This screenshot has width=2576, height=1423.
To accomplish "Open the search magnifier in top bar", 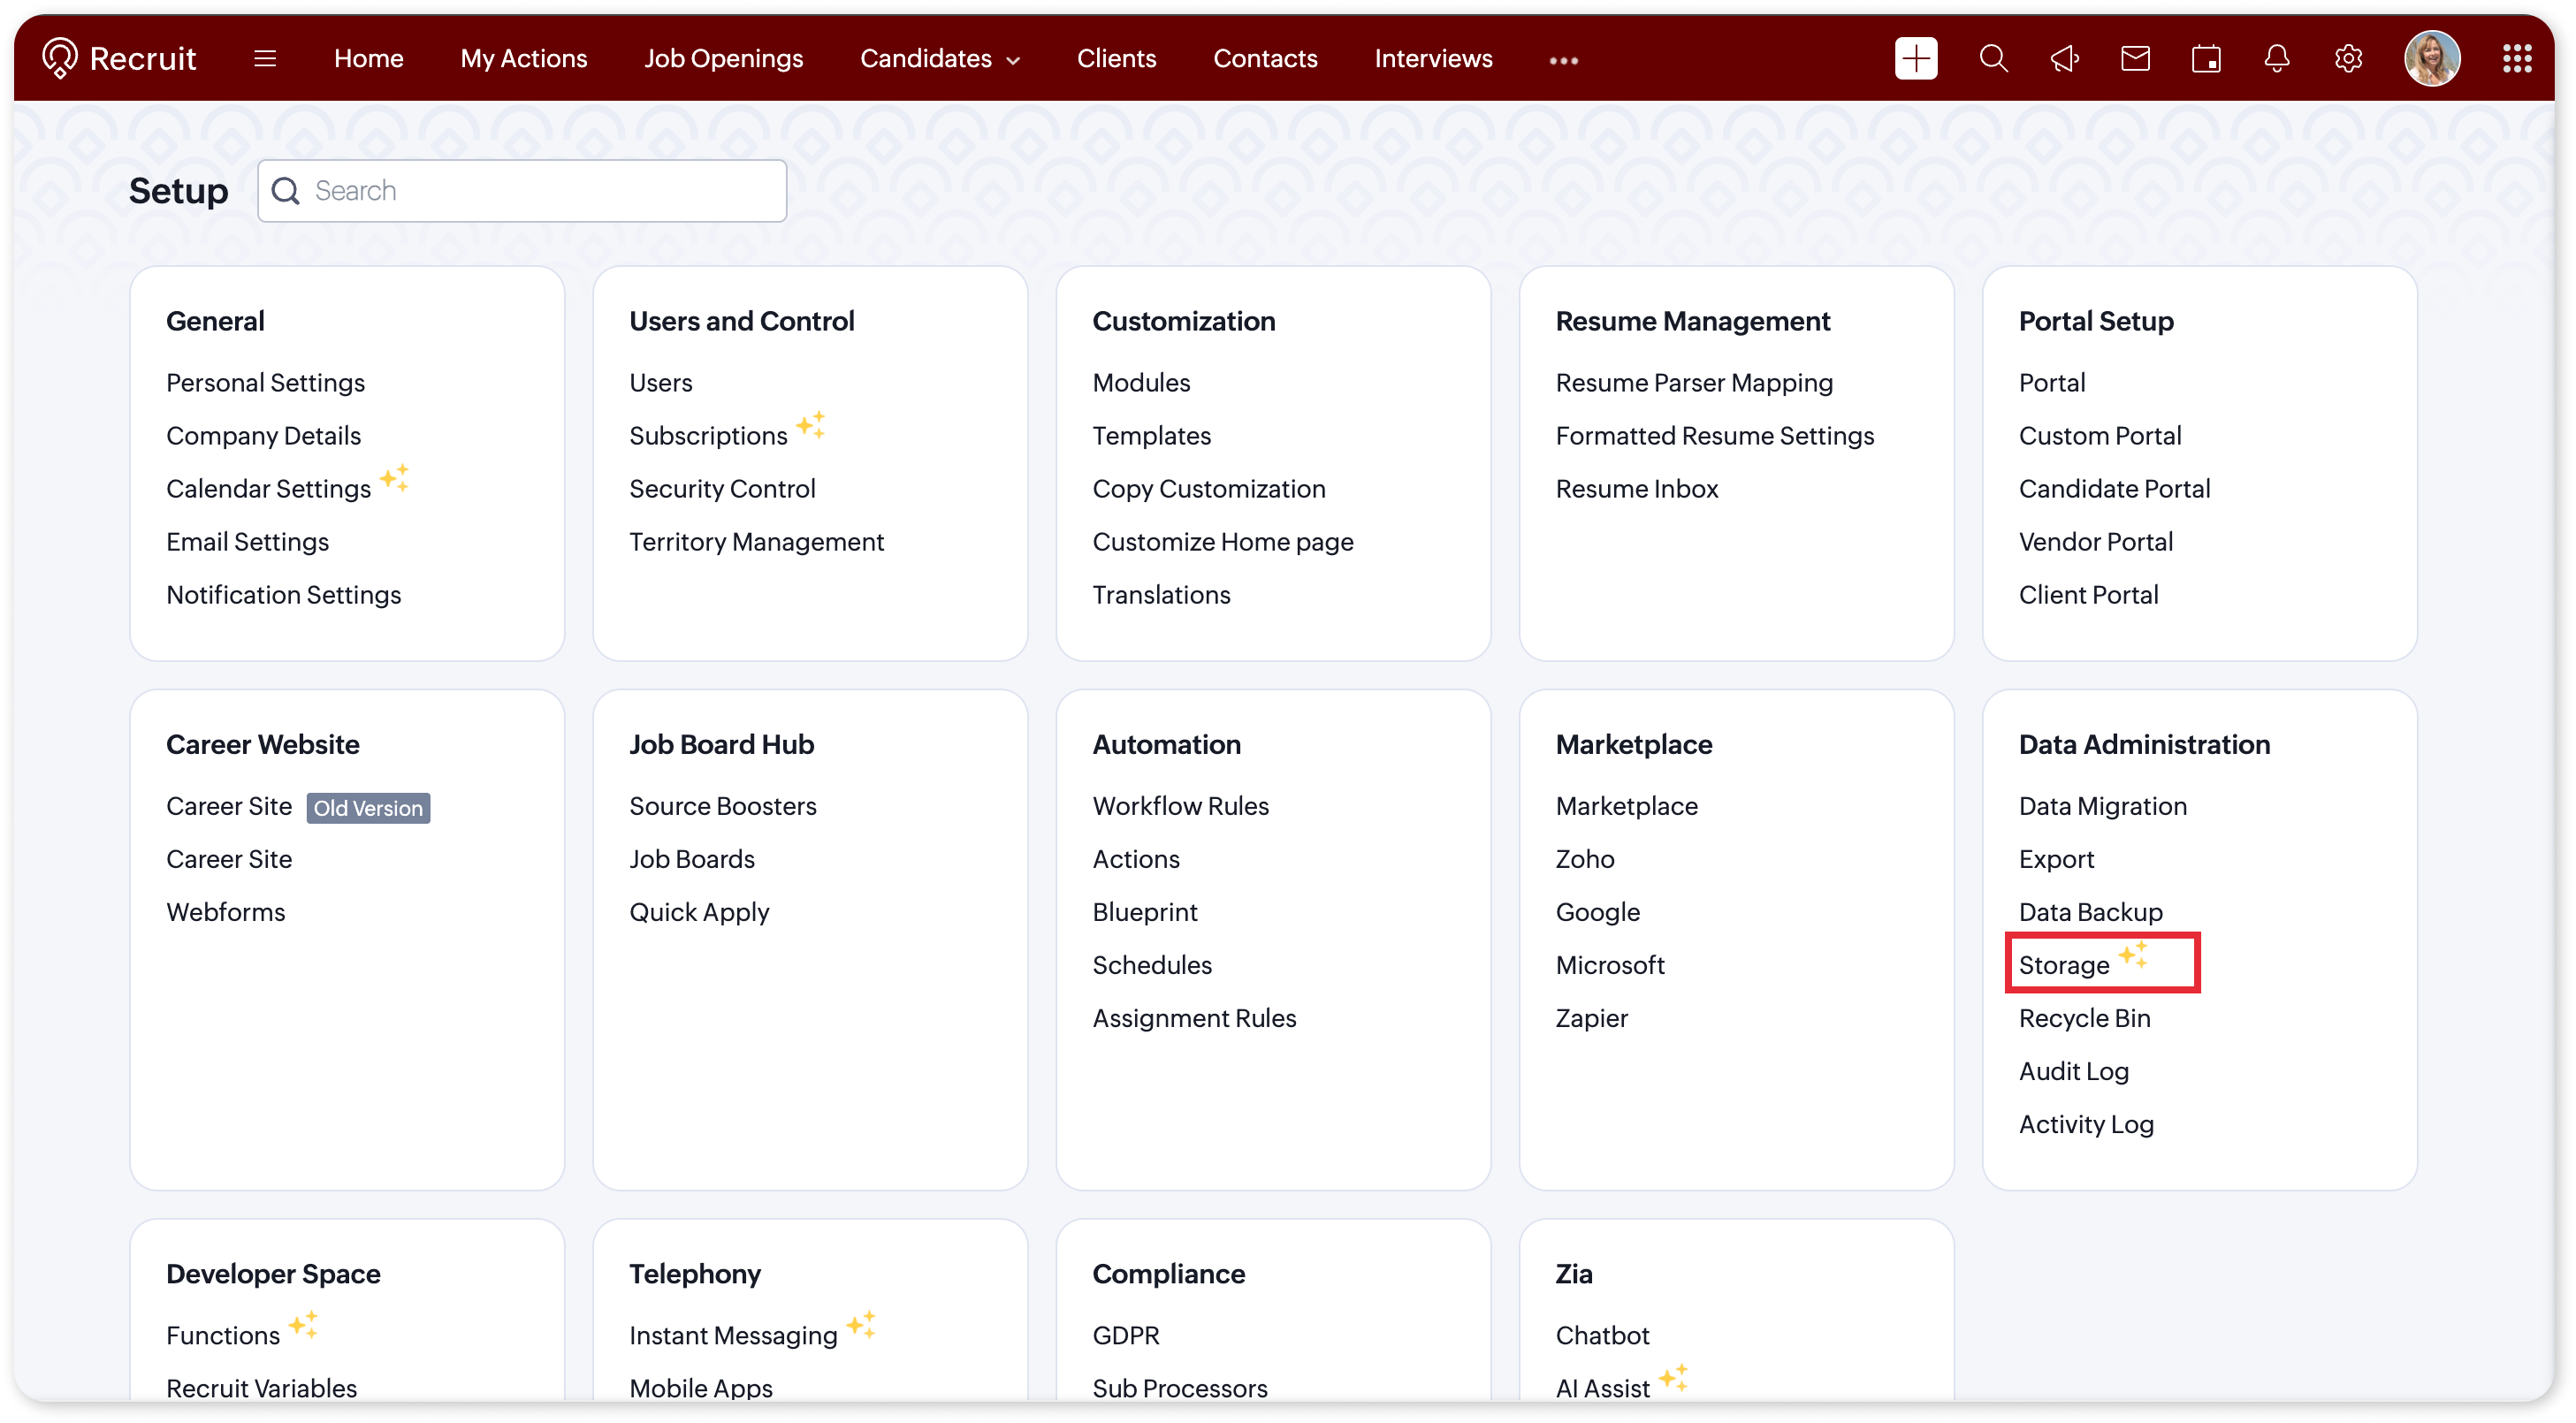I will click(1993, 59).
